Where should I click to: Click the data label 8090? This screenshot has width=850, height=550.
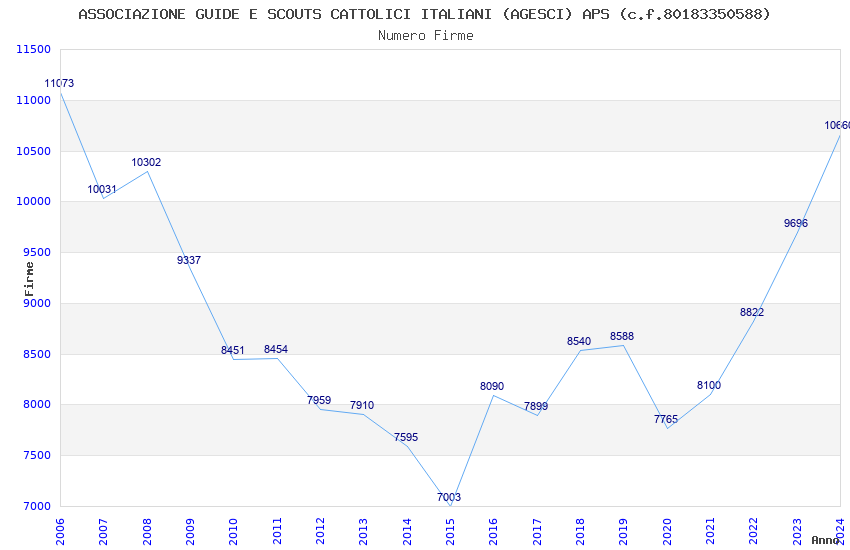coord(492,386)
